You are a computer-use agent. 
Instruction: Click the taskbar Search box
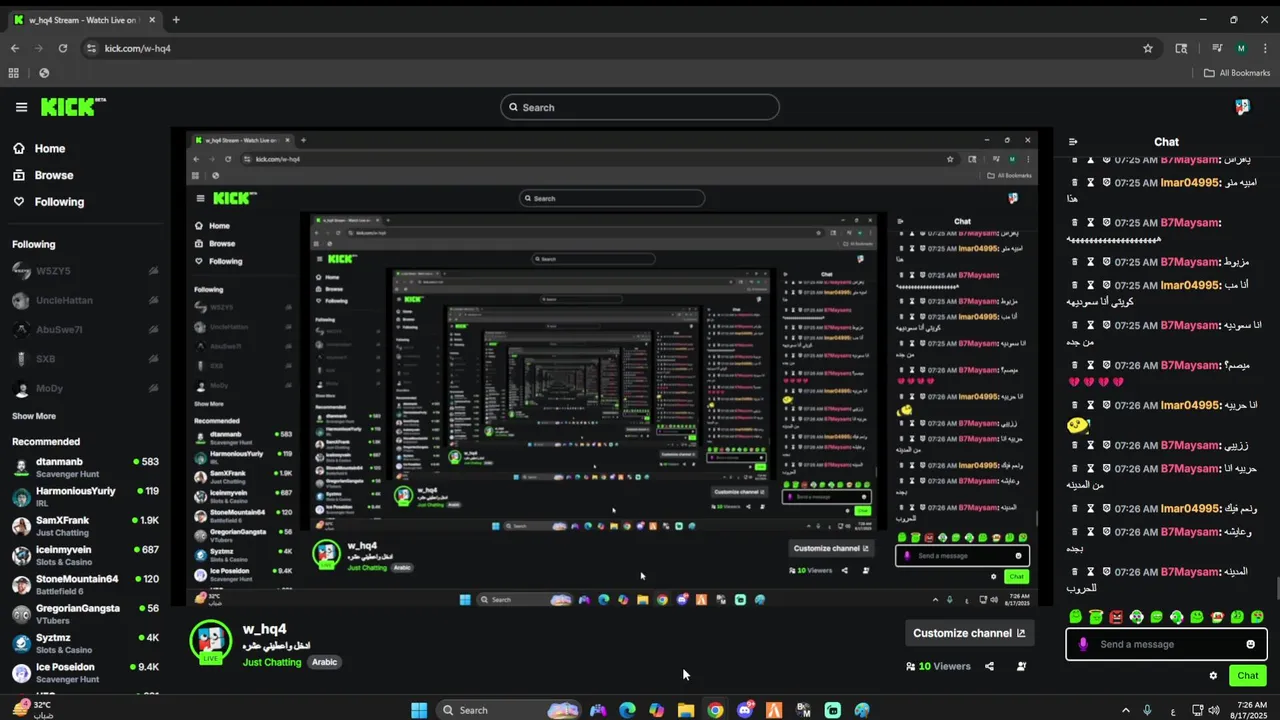coord(509,710)
